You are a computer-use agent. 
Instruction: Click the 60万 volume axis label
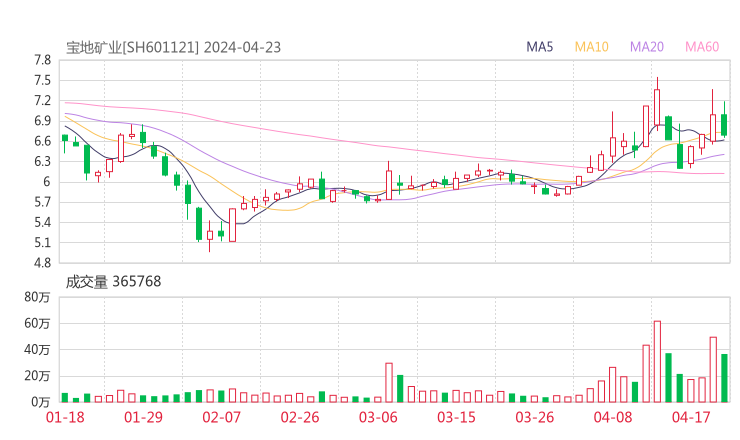click(37, 323)
